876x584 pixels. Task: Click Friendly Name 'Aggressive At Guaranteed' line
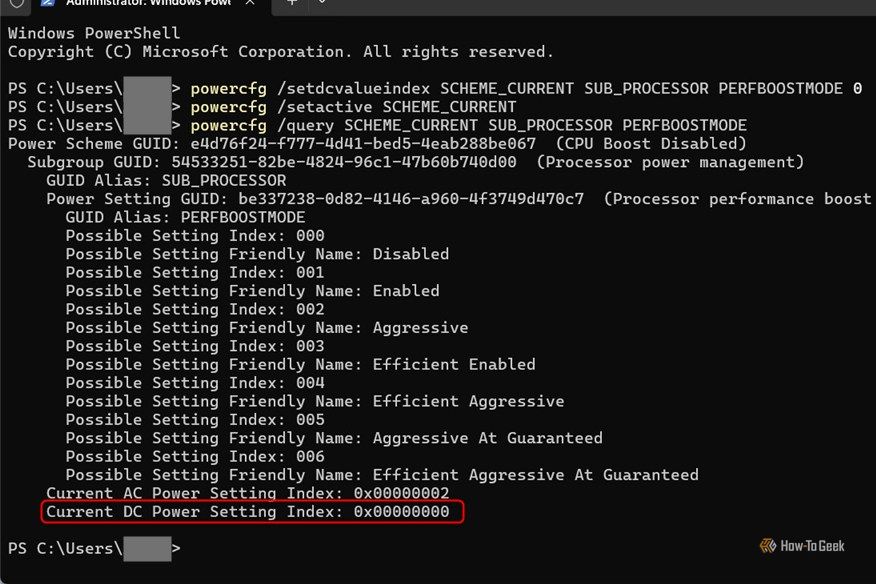(334, 439)
